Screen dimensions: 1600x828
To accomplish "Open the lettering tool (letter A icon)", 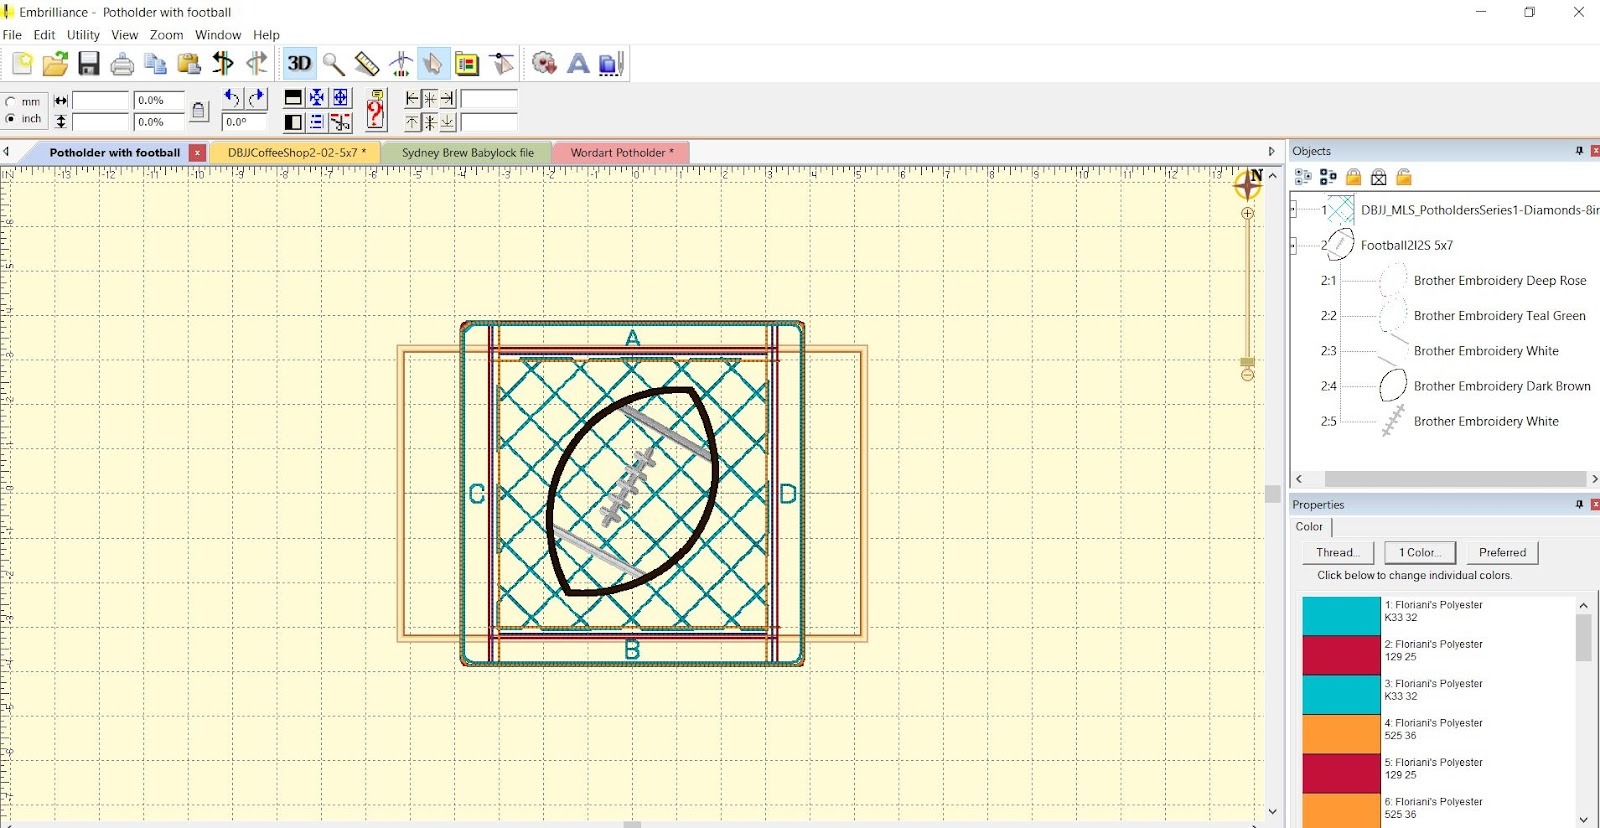I will tap(578, 64).
